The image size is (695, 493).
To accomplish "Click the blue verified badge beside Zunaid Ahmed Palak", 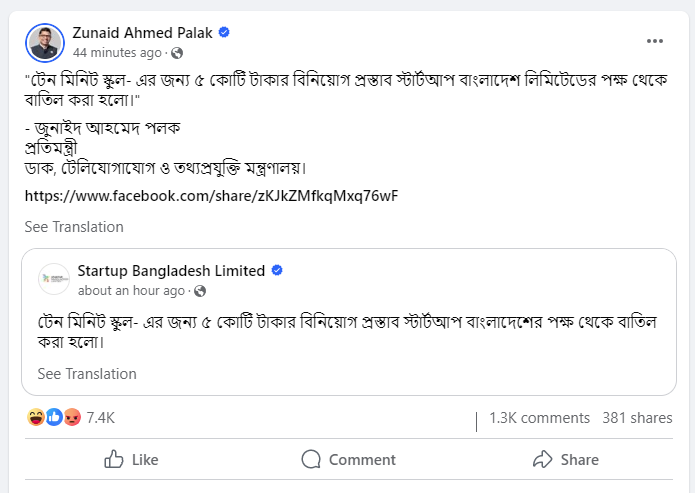I will click(224, 33).
